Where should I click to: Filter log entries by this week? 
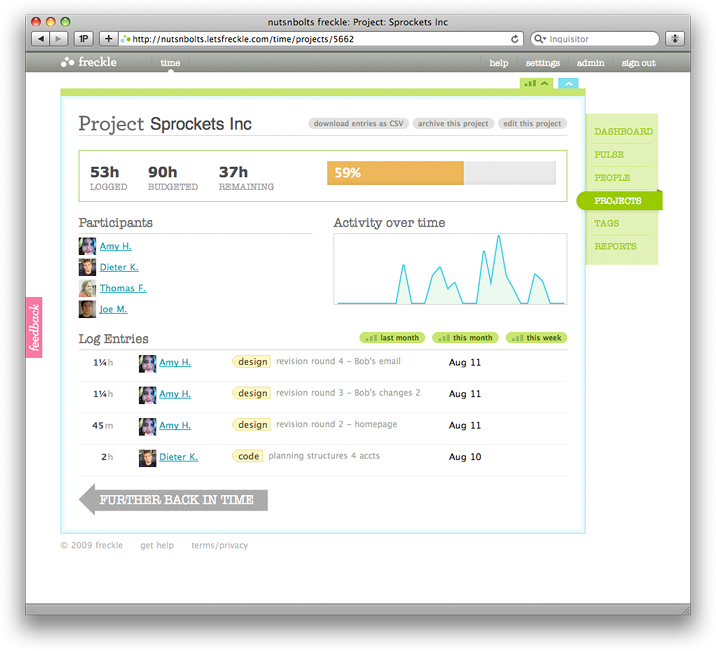point(537,338)
